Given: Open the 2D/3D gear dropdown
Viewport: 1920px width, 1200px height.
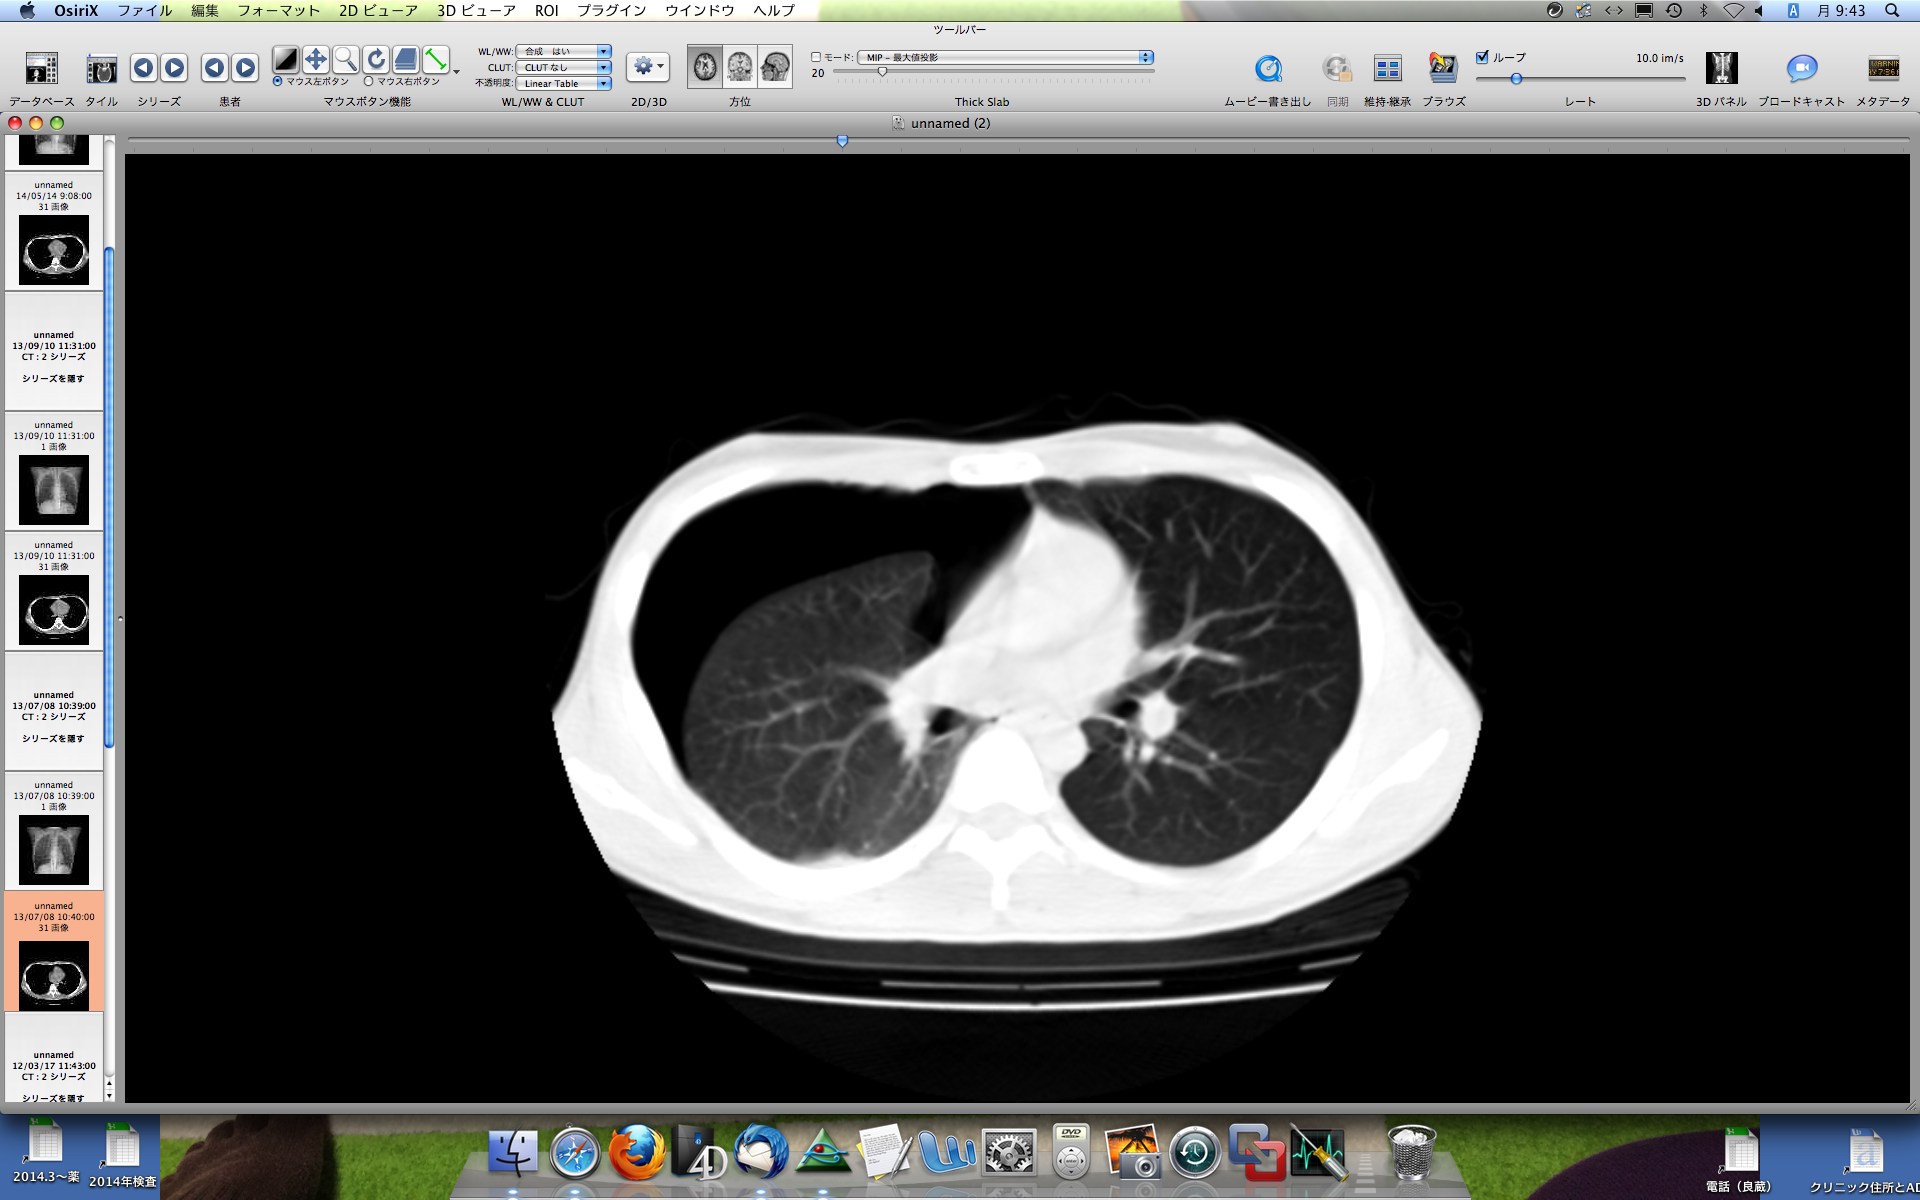Looking at the screenshot, I should [648, 66].
